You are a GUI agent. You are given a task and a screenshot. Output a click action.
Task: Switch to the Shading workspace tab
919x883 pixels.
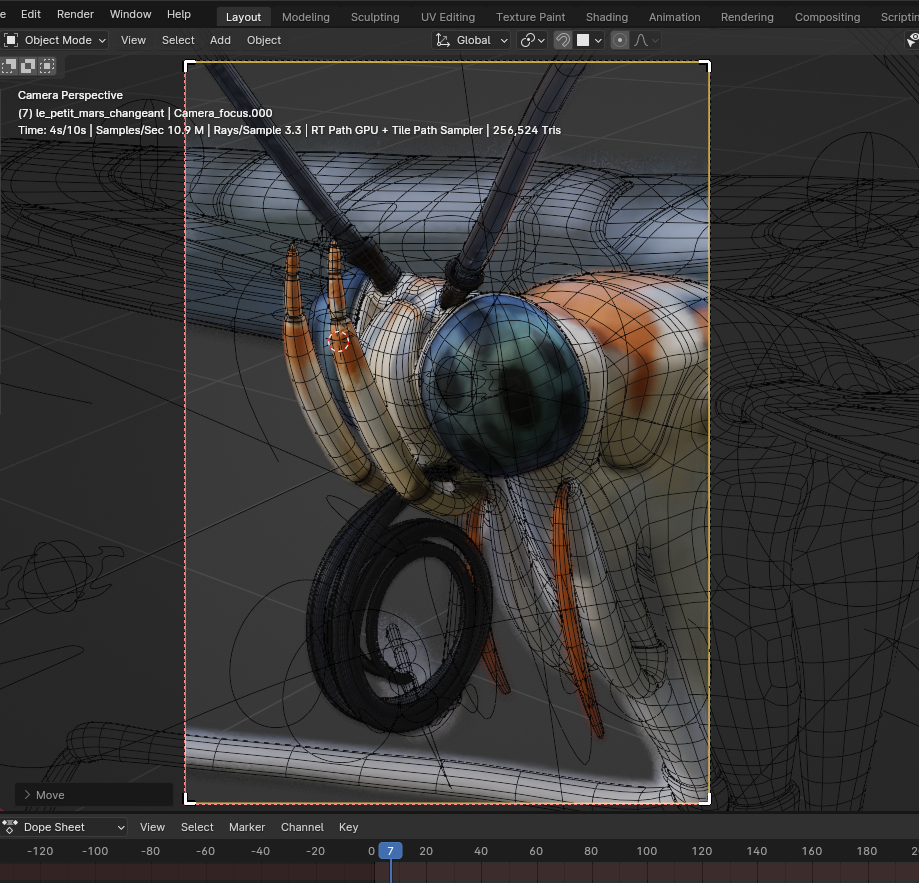(607, 17)
